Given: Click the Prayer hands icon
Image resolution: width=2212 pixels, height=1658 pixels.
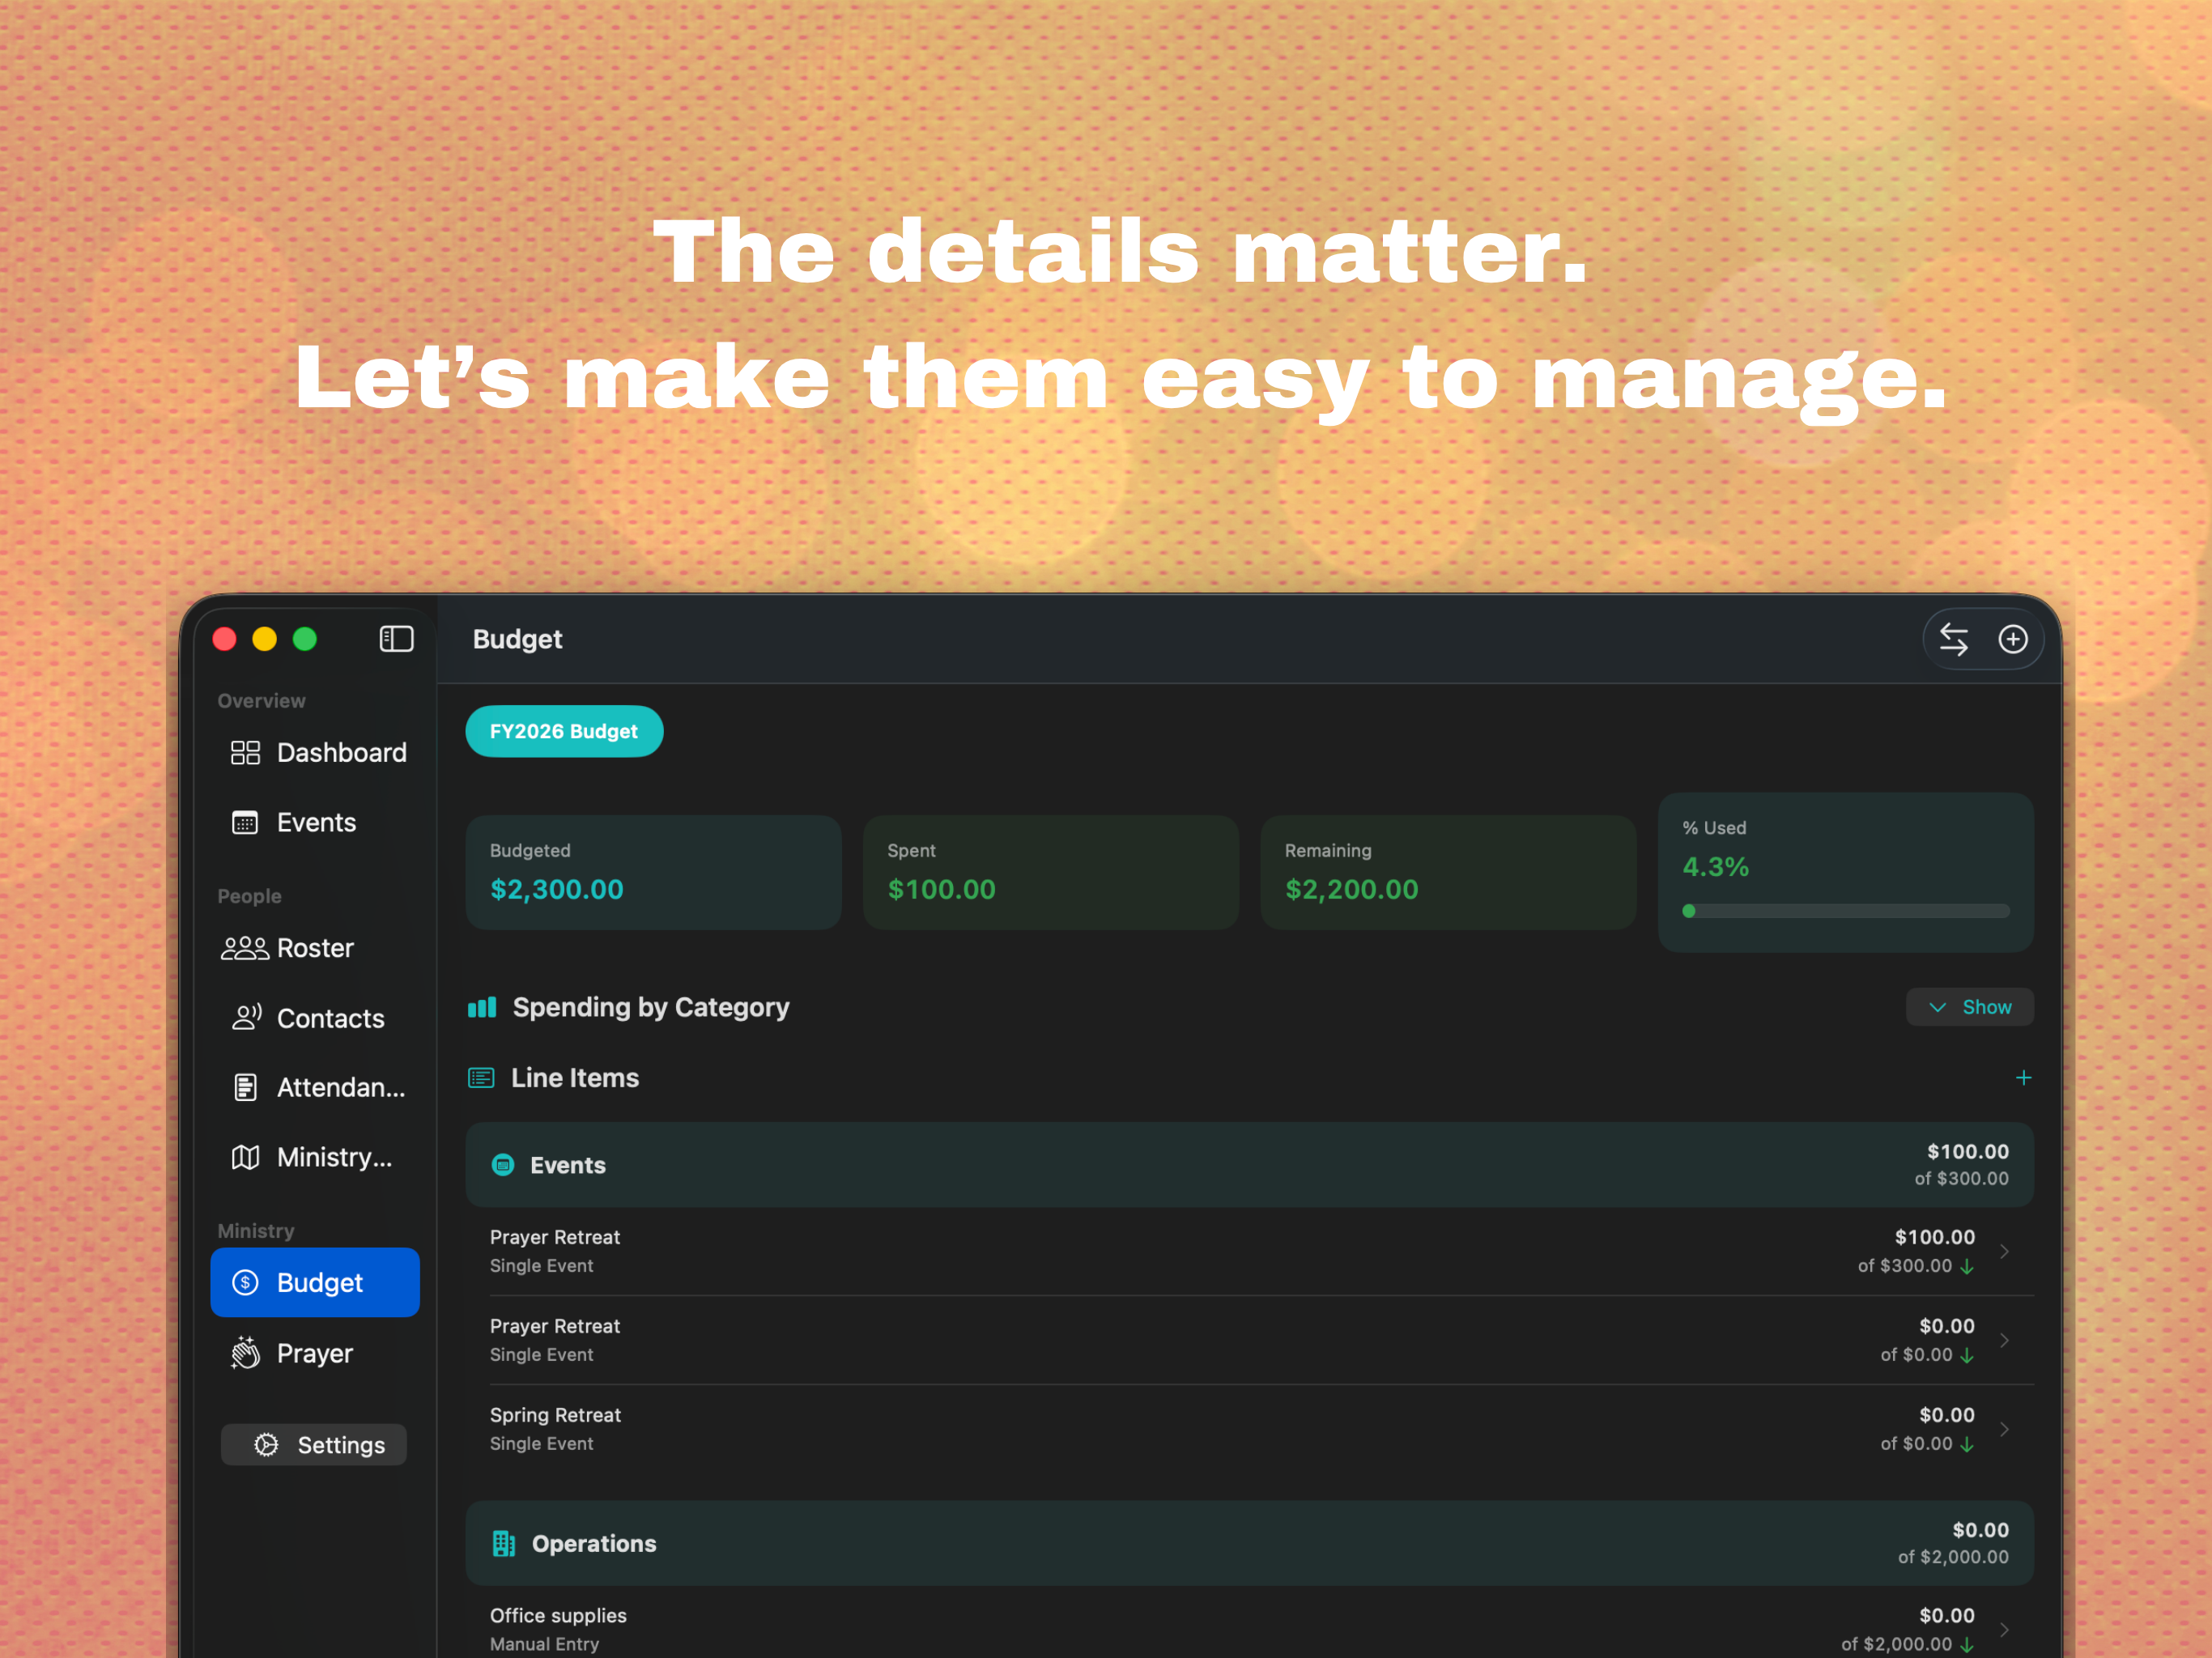Looking at the screenshot, I should [x=245, y=1353].
